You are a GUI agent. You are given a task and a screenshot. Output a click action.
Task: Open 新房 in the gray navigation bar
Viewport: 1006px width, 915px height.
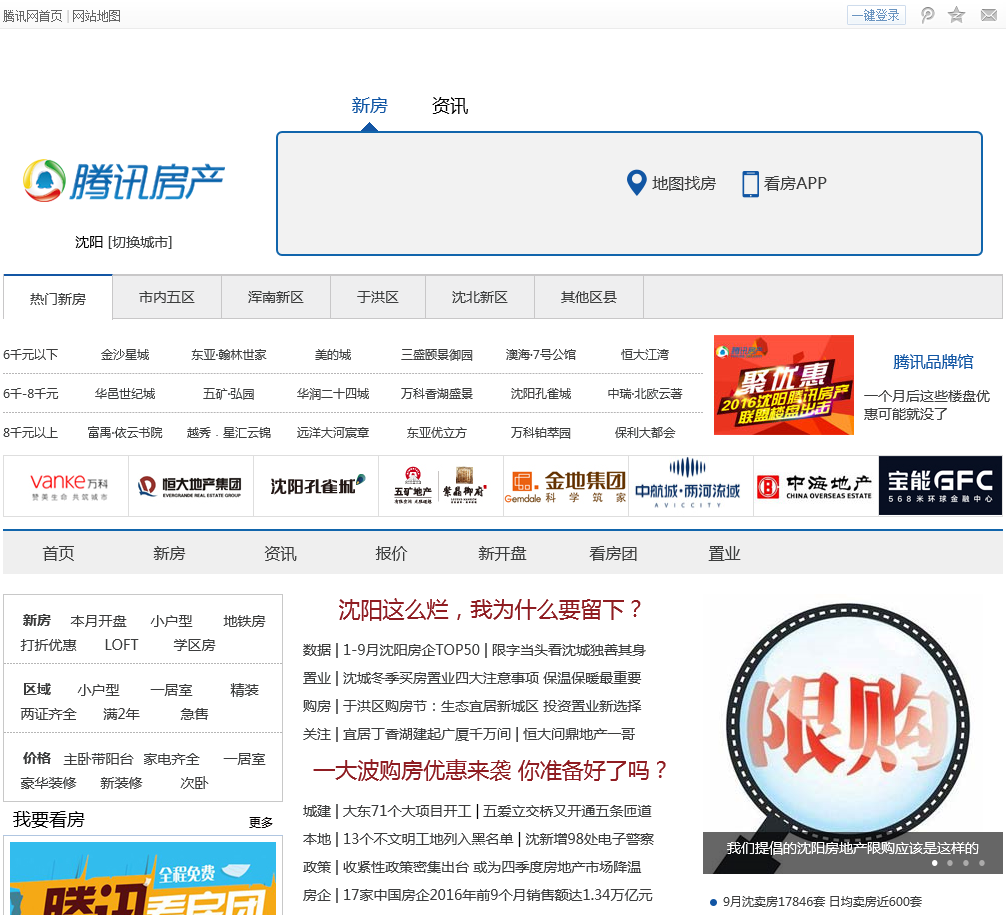169,553
